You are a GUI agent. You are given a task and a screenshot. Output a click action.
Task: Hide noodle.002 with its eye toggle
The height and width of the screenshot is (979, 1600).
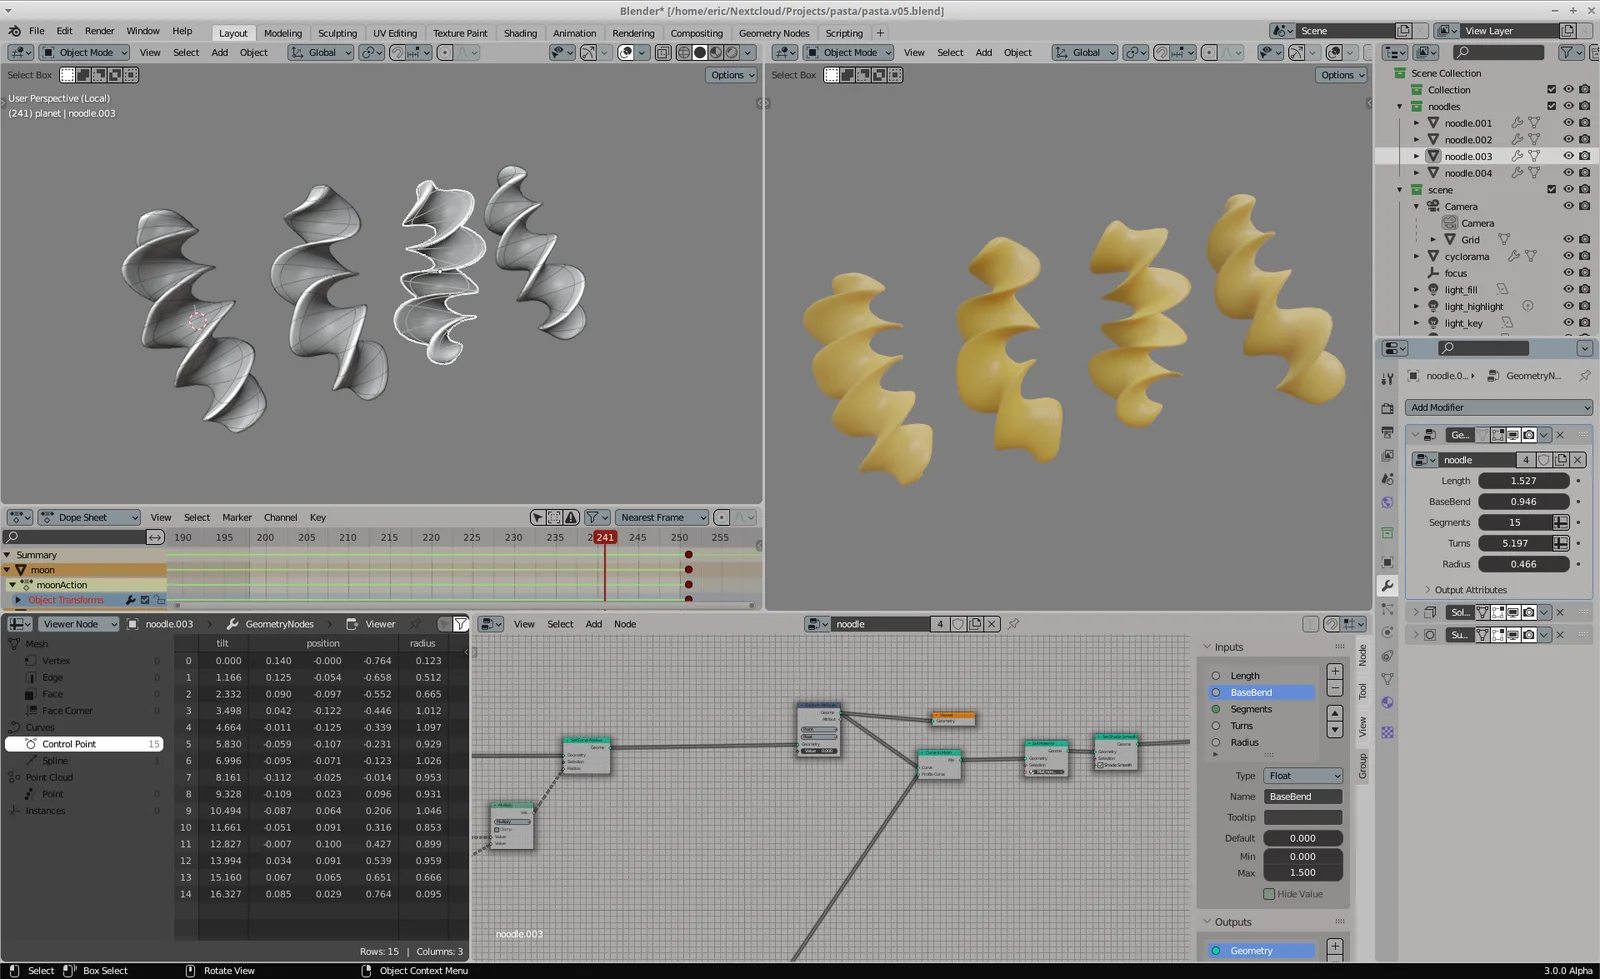tap(1569, 139)
